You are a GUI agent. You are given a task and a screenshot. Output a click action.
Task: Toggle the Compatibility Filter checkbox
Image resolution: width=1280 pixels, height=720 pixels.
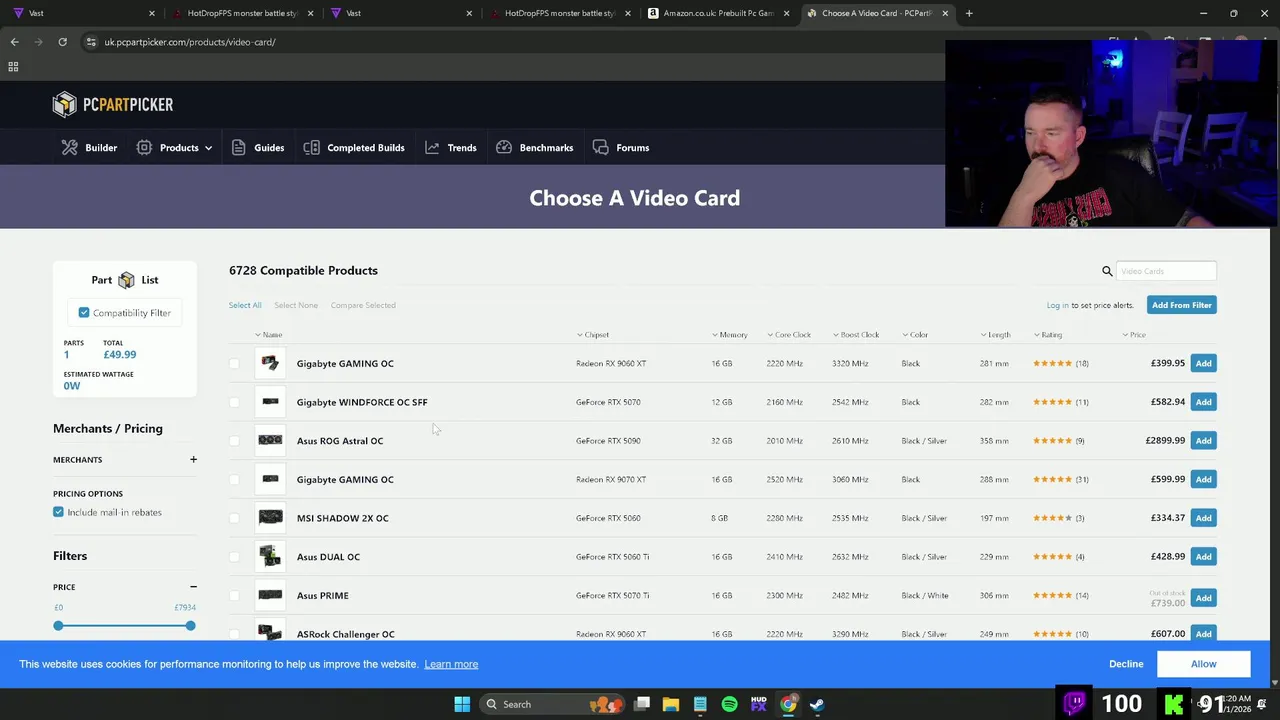84,312
